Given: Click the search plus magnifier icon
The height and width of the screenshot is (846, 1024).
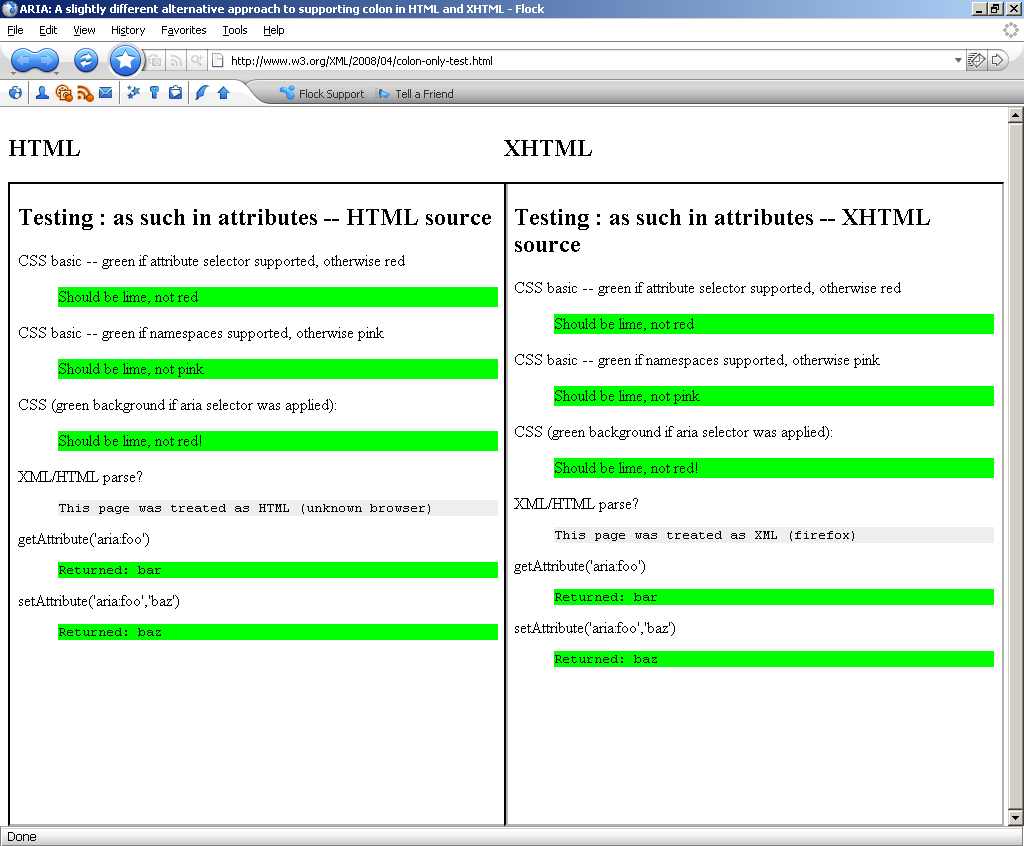Looking at the screenshot, I should (x=196, y=61).
